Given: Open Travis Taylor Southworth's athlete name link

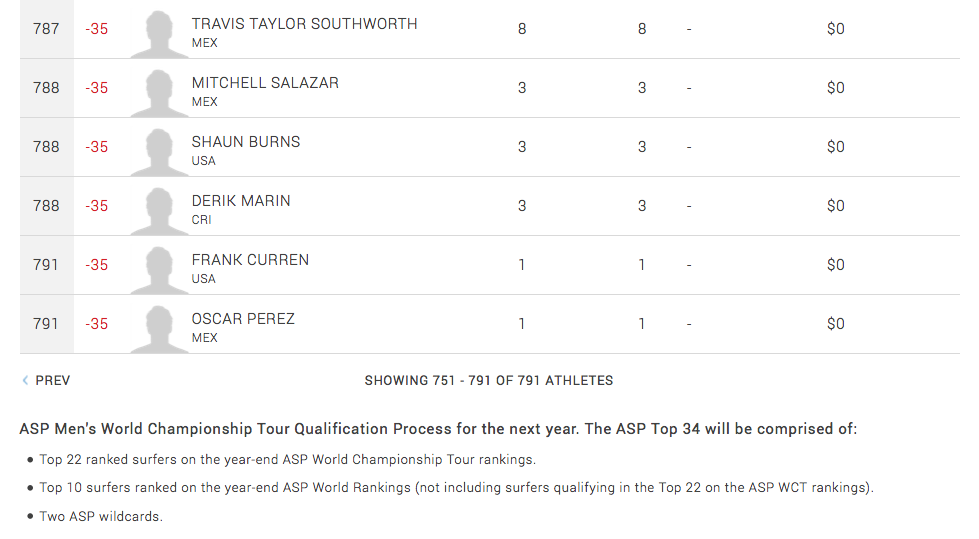Looking at the screenshot, I should coord(304,23).
